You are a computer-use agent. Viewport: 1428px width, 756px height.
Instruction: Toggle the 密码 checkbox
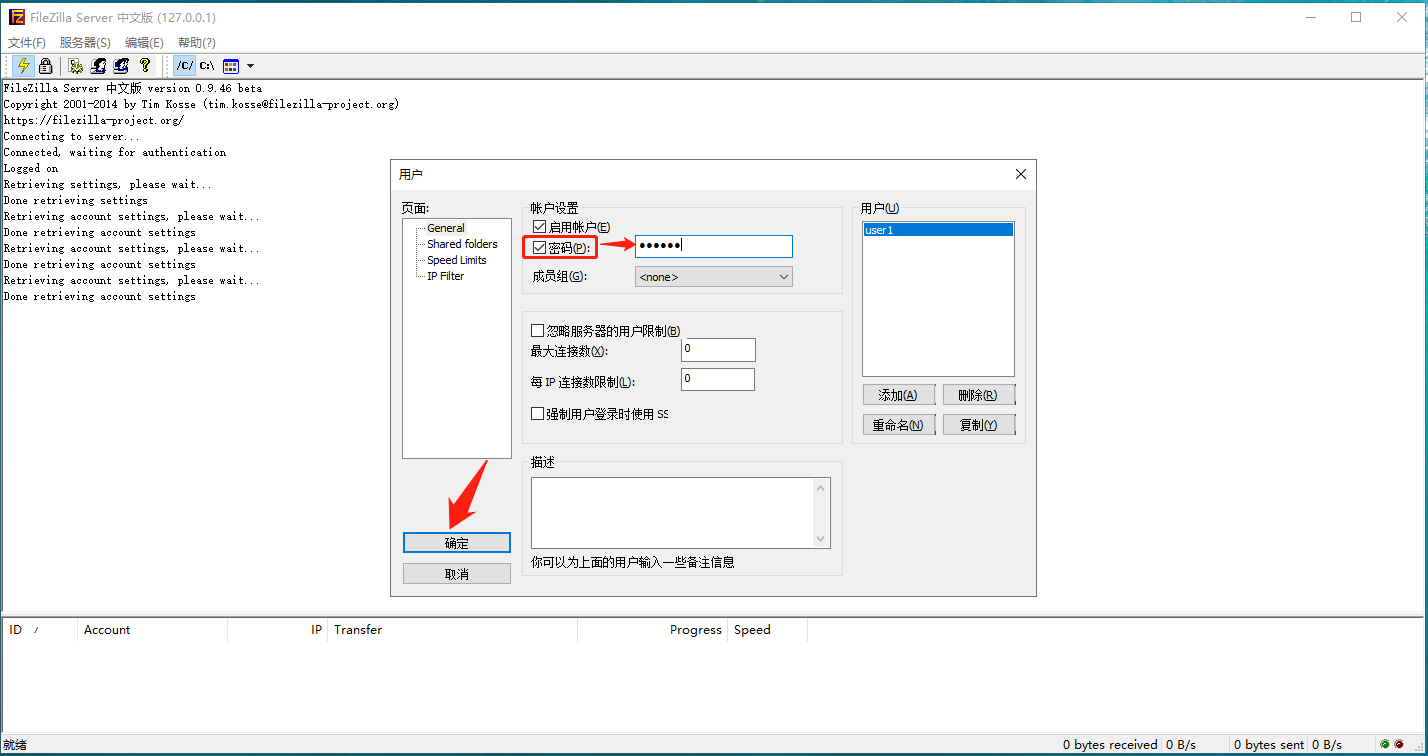540,247
